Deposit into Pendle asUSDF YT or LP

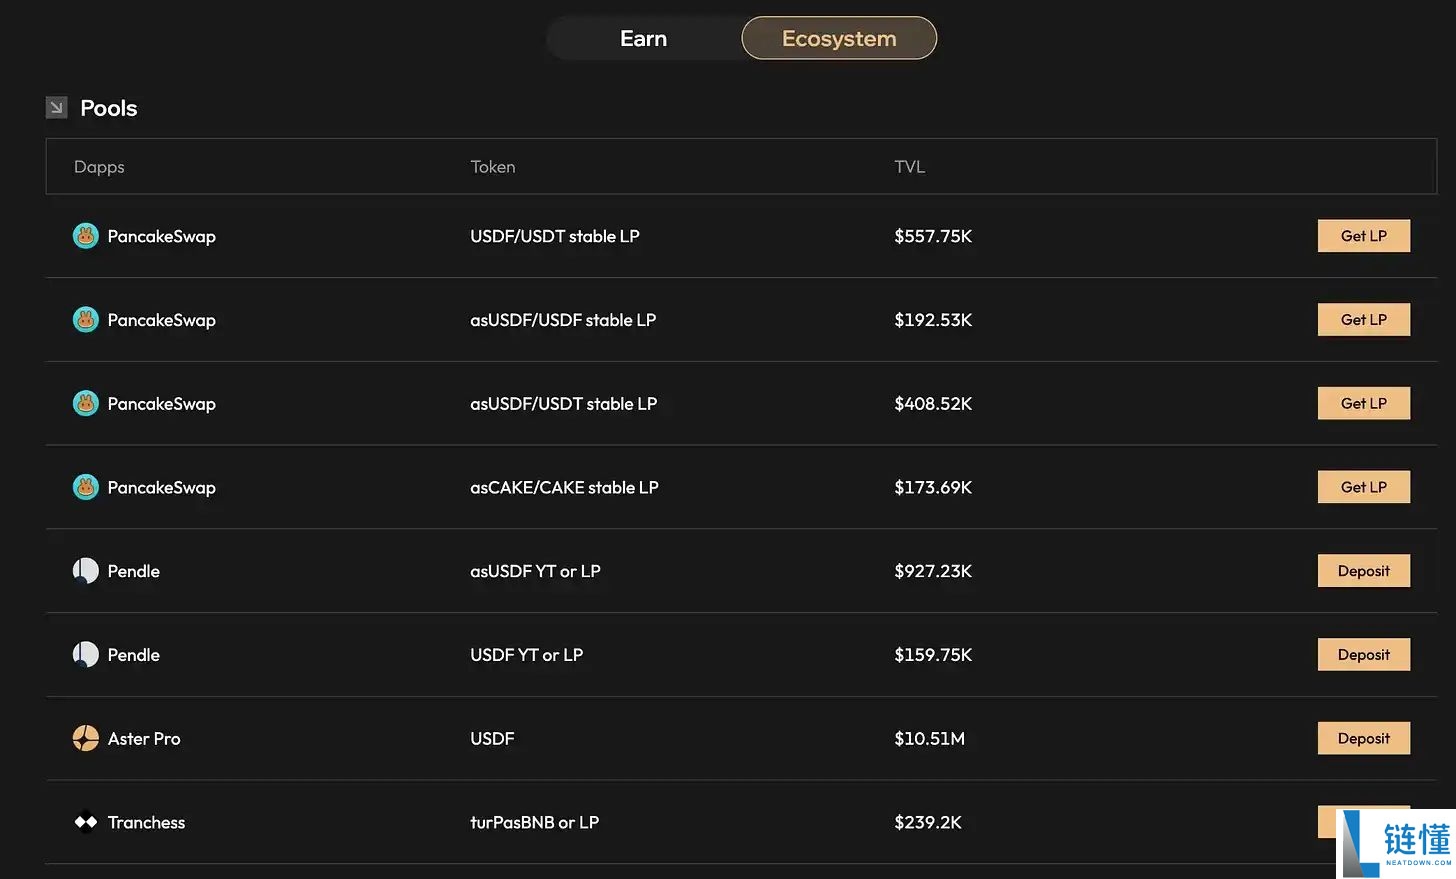coord(1364,571)
